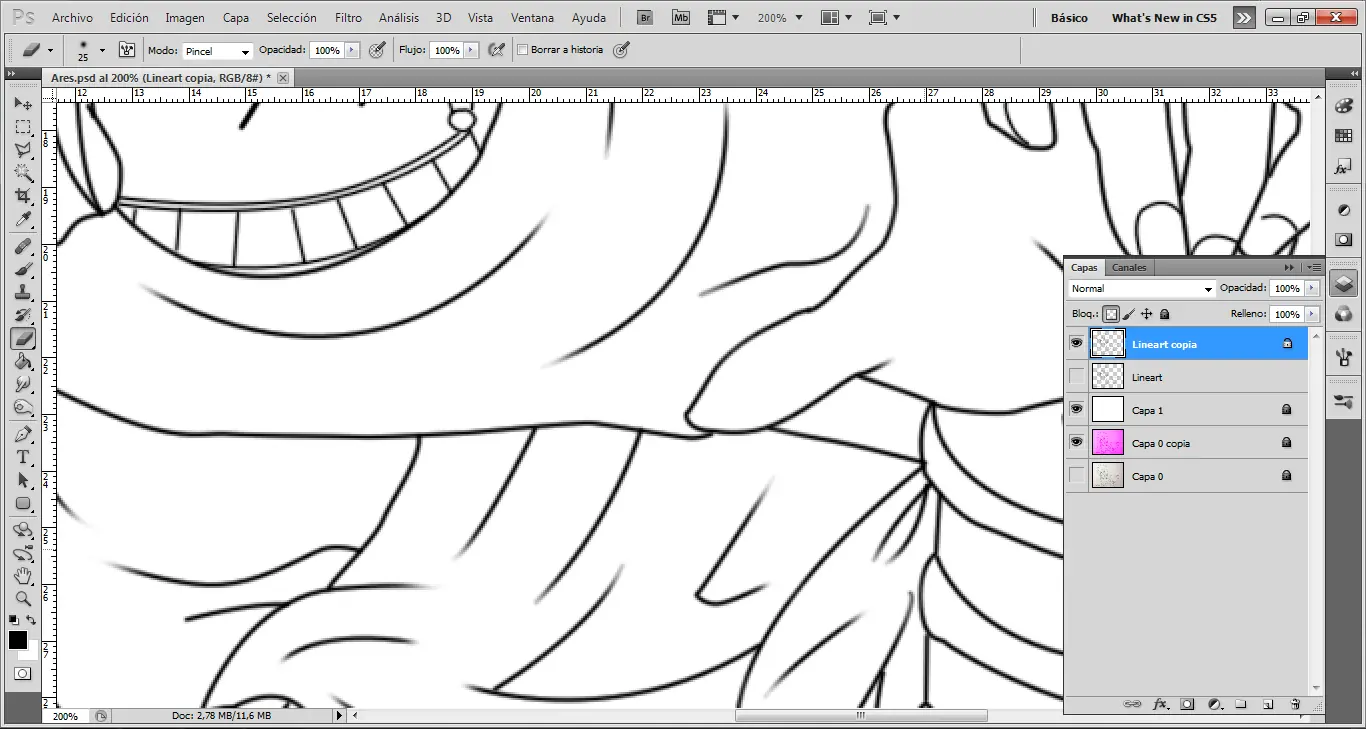
Task: Open the layer Opacidad slider arrow
Action: pyautogui.click(x=1312, y=288)
